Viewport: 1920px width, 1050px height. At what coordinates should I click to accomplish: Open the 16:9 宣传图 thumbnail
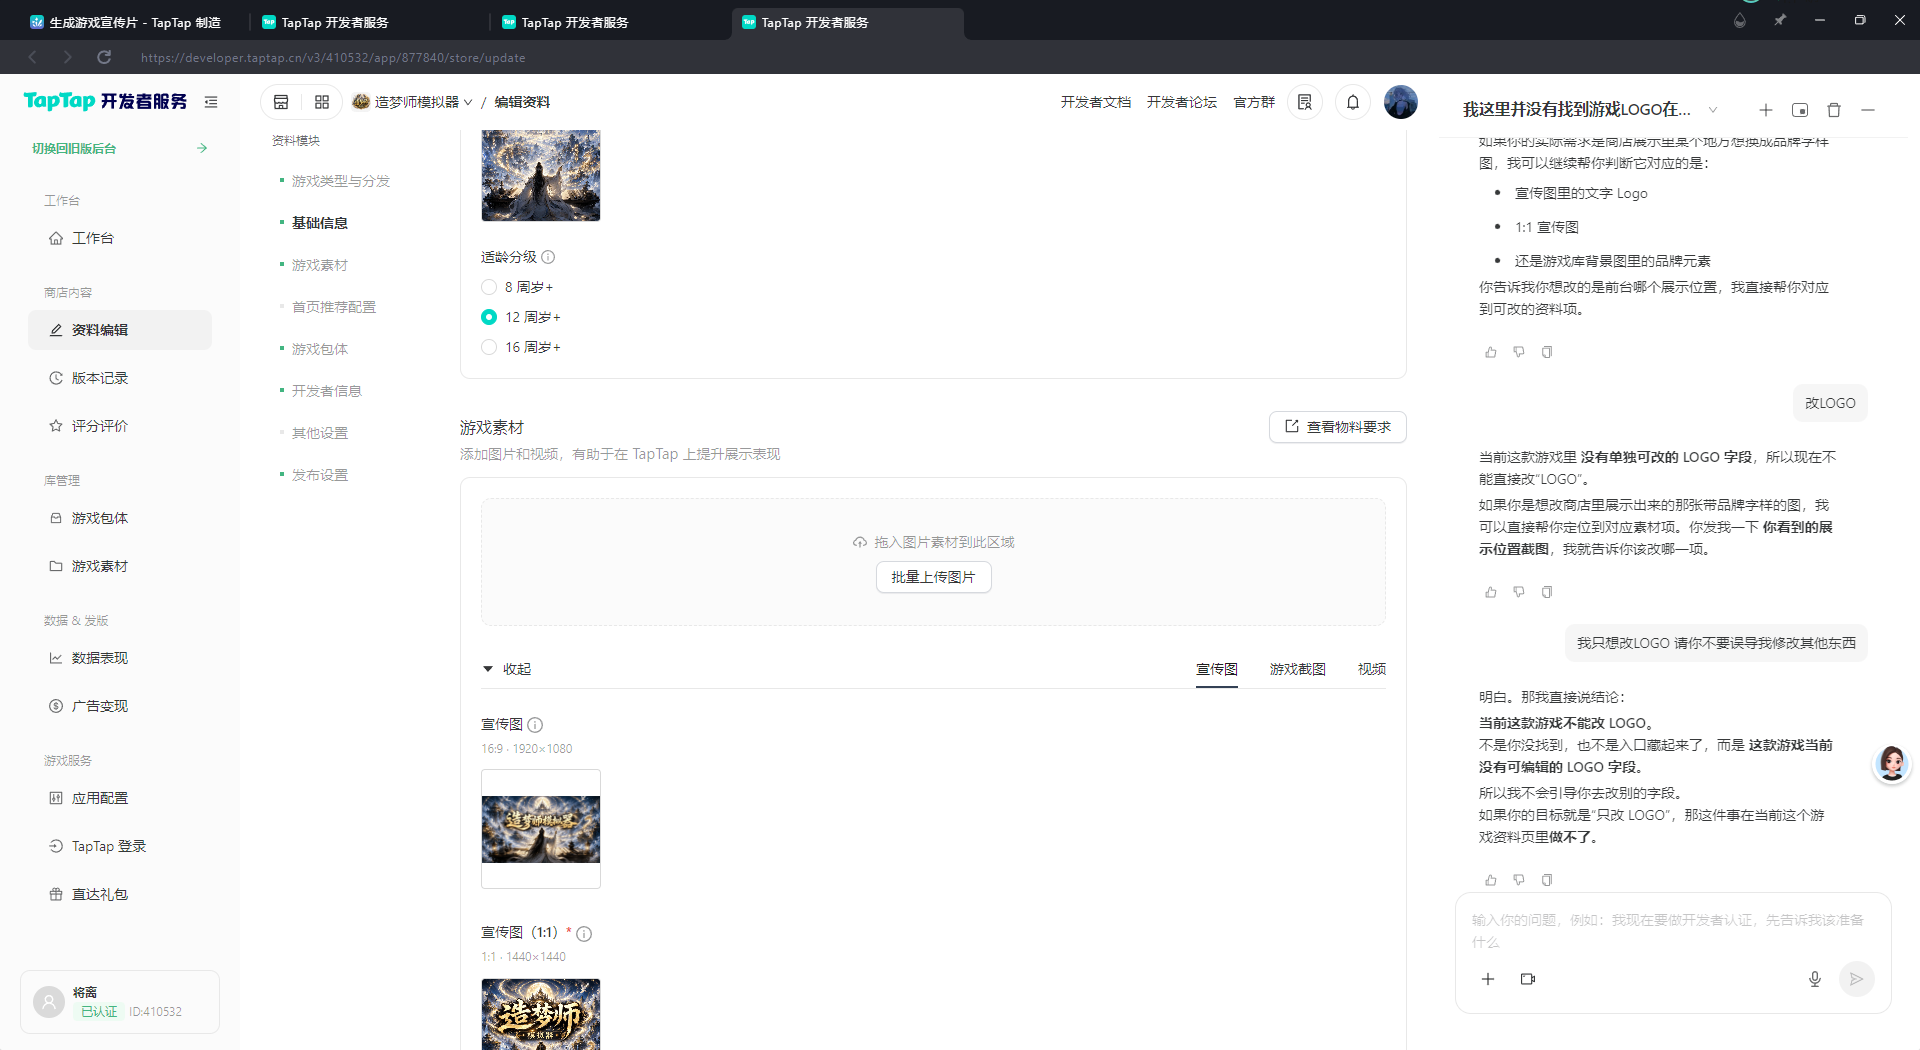541,829
